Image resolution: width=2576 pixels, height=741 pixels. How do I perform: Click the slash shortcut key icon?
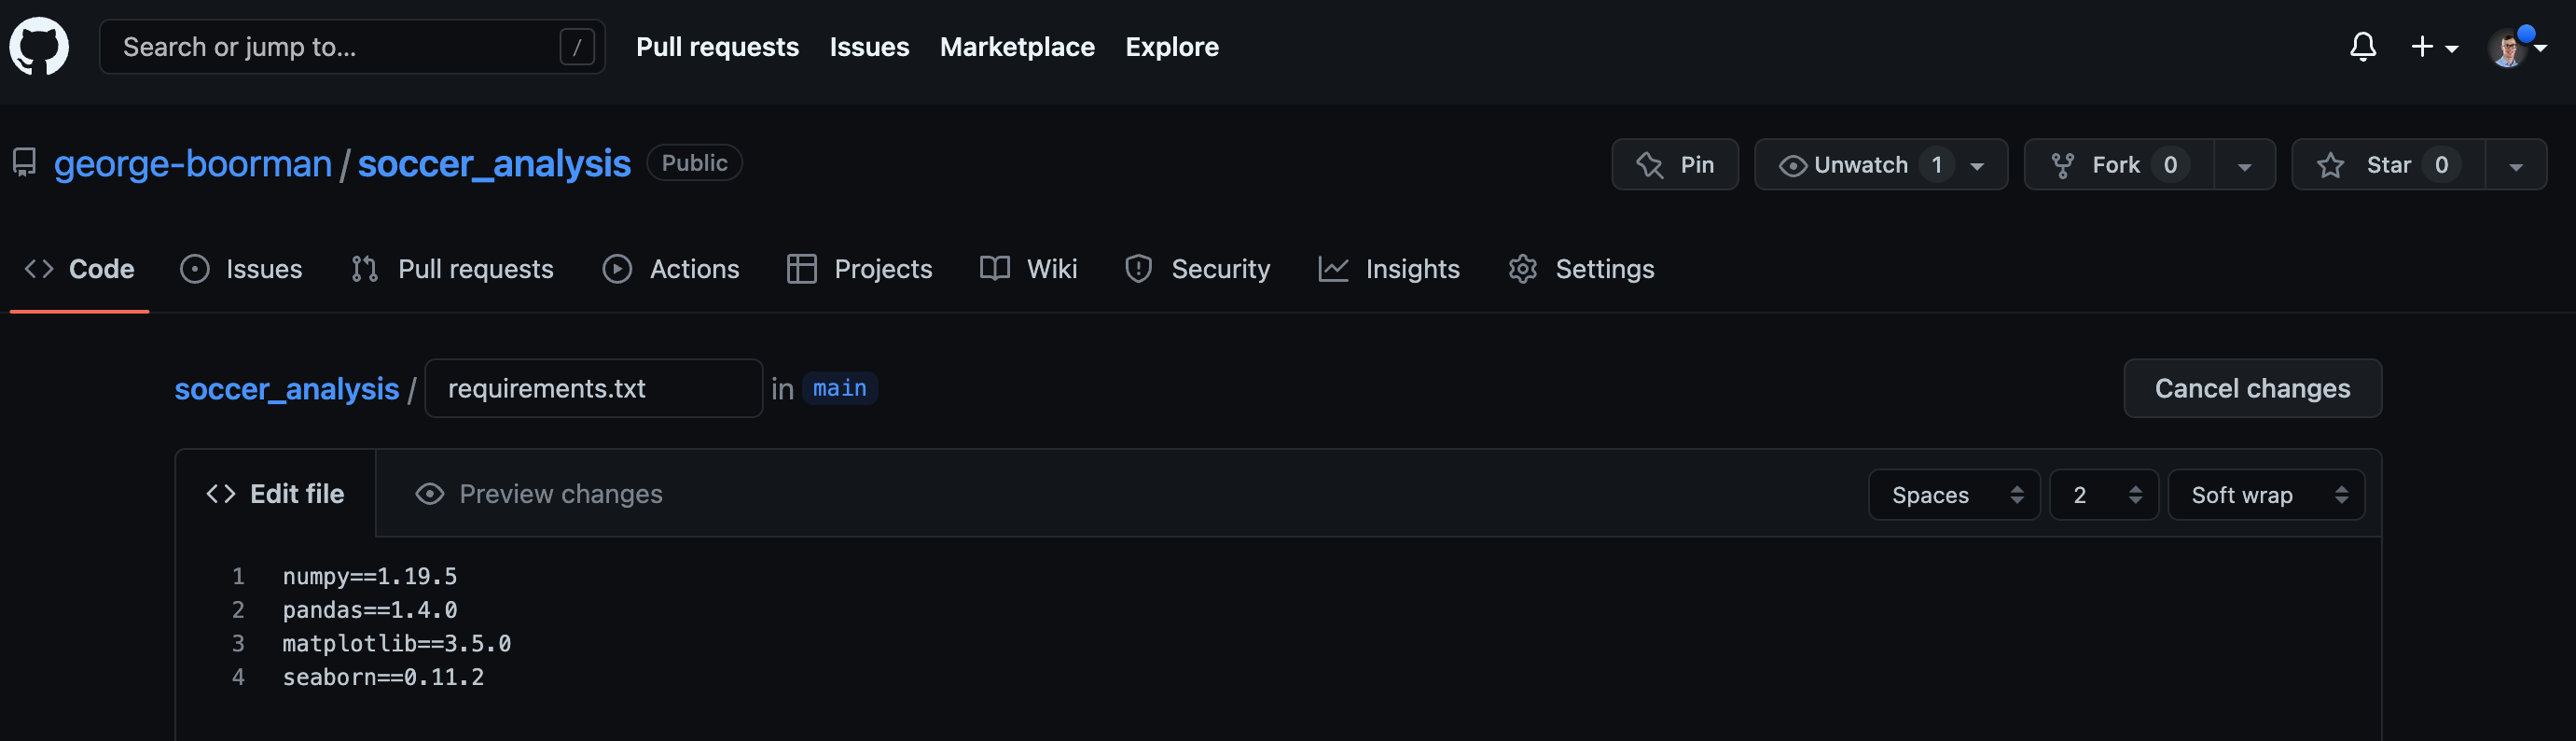pyautogui.click(x=577, y=47)
